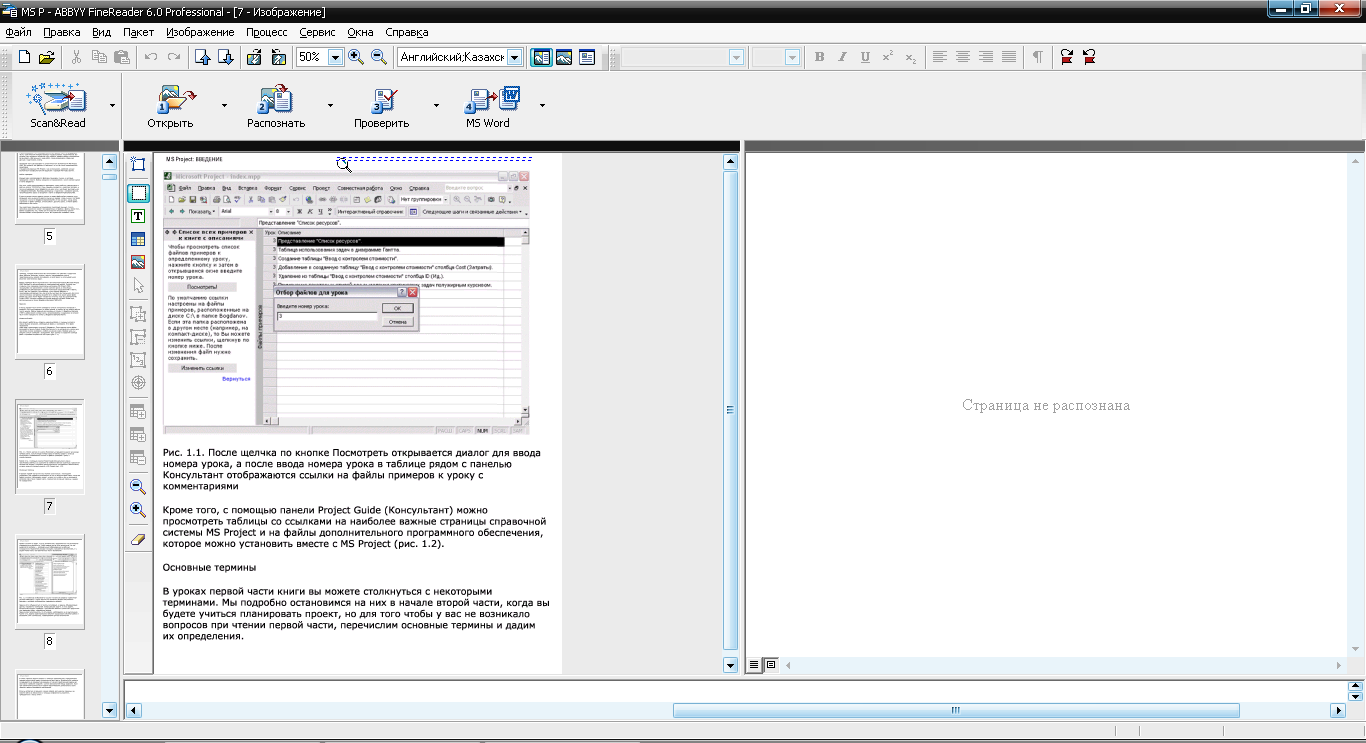Toggle the paragraph marks ¶ button
Screen dimensions: 1366x743
(1038, 57)
